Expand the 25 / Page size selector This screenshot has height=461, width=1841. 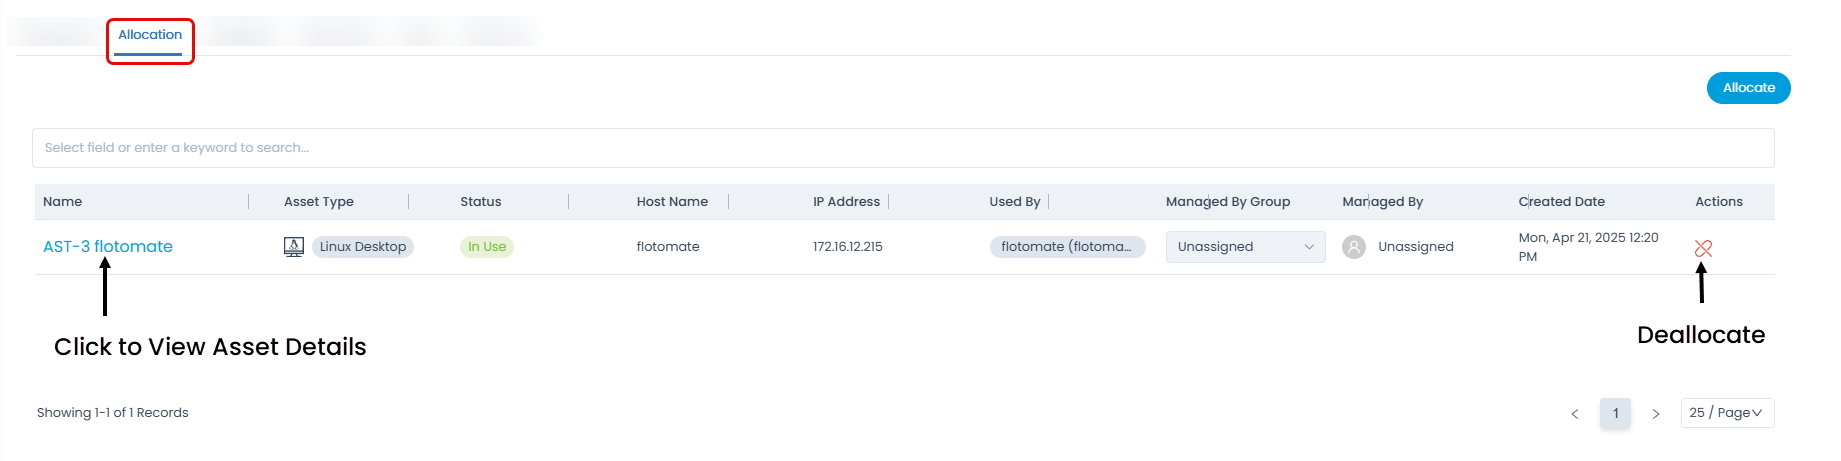click(1727, 413)
